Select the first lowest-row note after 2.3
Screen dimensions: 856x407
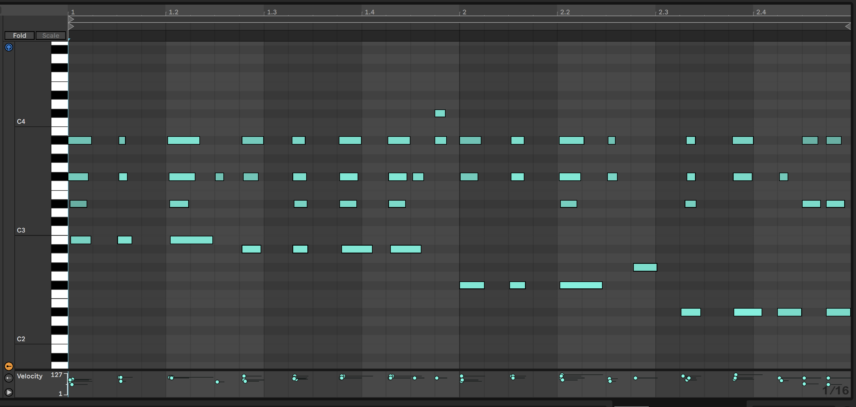(691, 313)
